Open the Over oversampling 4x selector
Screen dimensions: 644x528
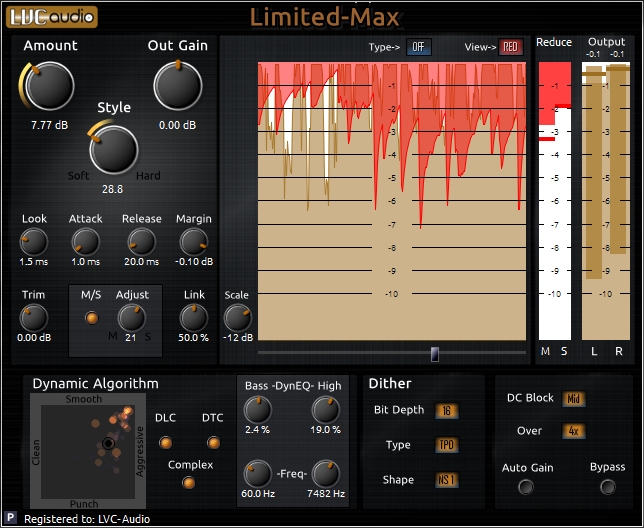click(x=573, y=431)
